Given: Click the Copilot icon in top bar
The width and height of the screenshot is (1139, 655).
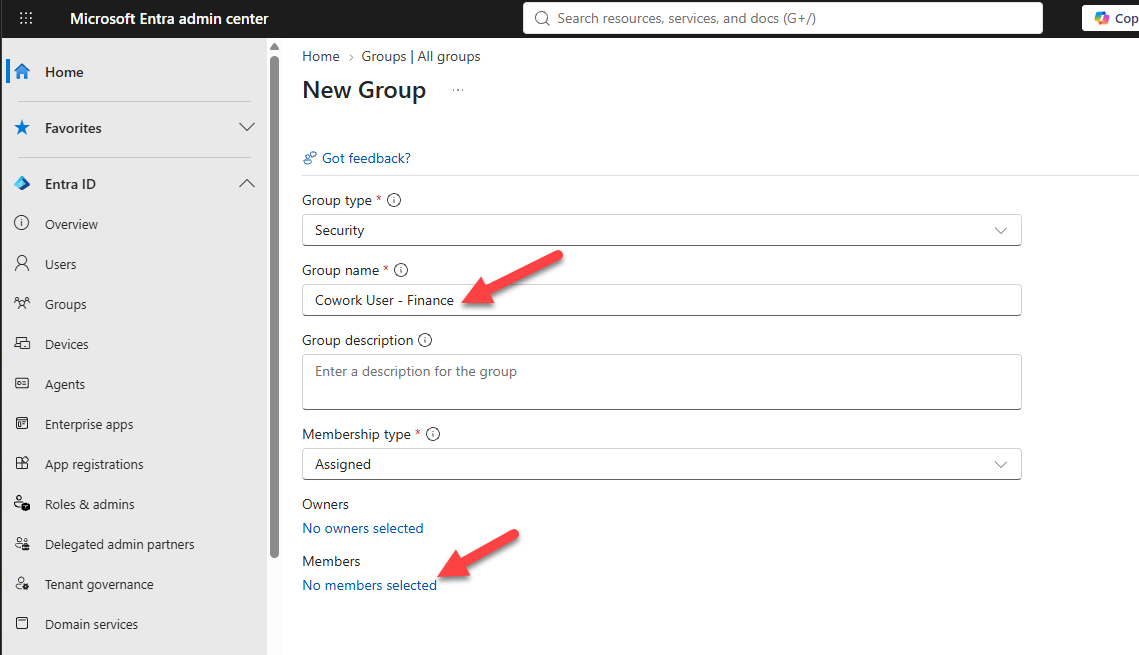Looking at the screenshot, I should pyautogui.click(x=1102, y=18).
